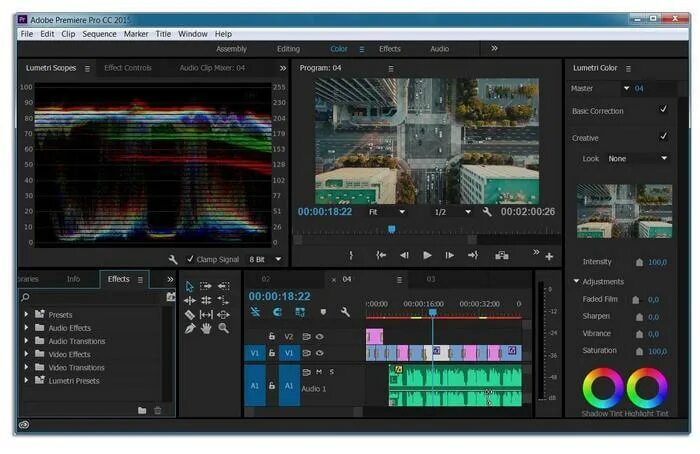Toggle V1 track output eye icon
700x454 pixels.
[x=320, y=353]
